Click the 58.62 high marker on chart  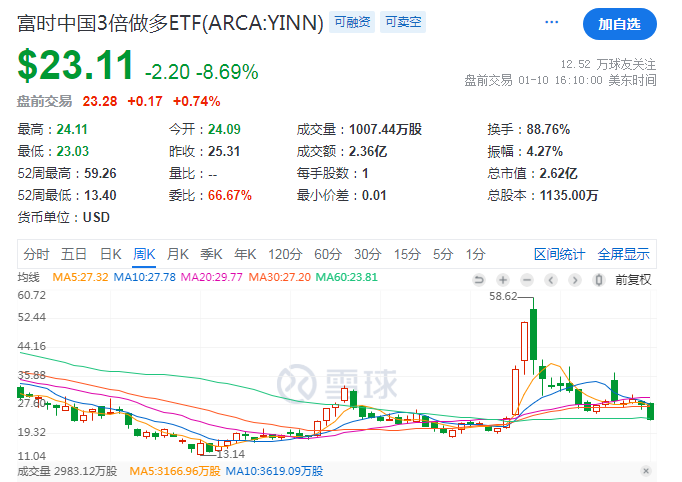[x=503, y=296]
